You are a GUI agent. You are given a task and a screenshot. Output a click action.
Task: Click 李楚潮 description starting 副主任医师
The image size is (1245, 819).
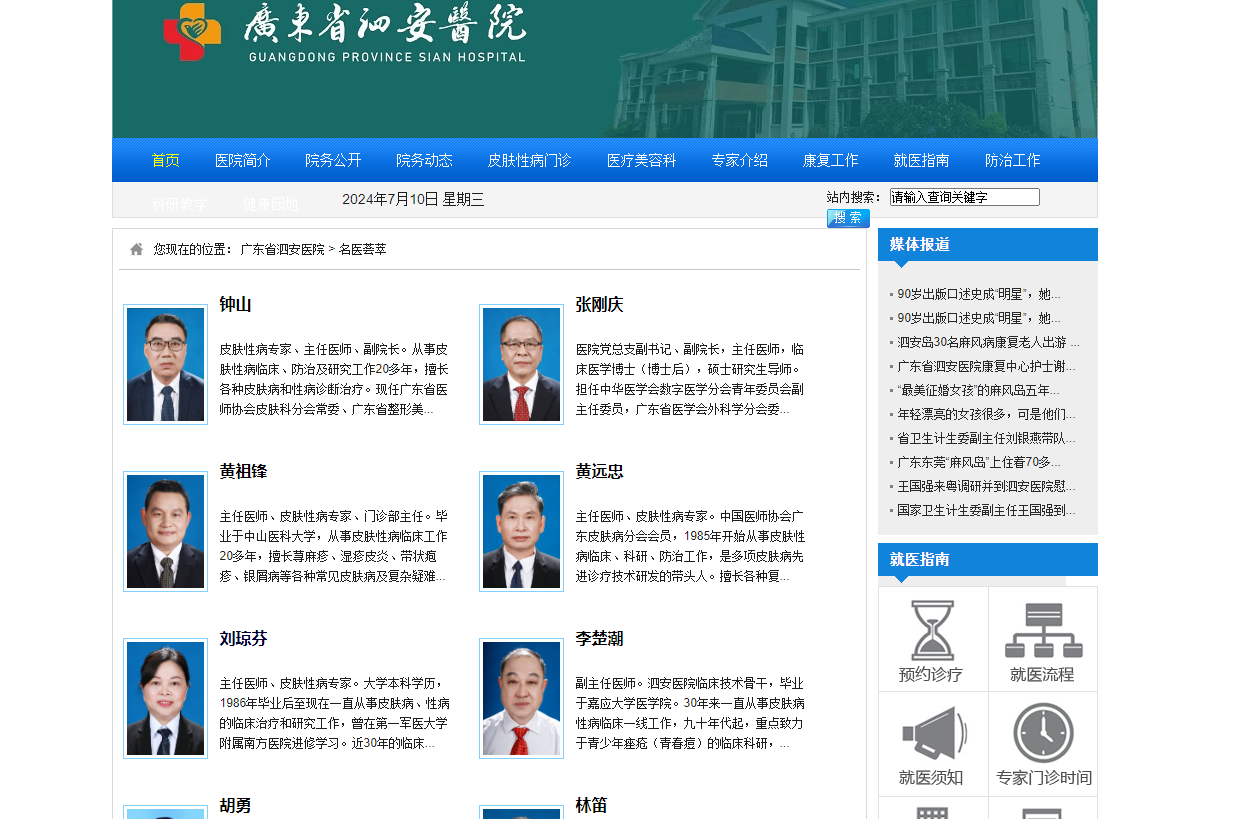coord(690,713)
